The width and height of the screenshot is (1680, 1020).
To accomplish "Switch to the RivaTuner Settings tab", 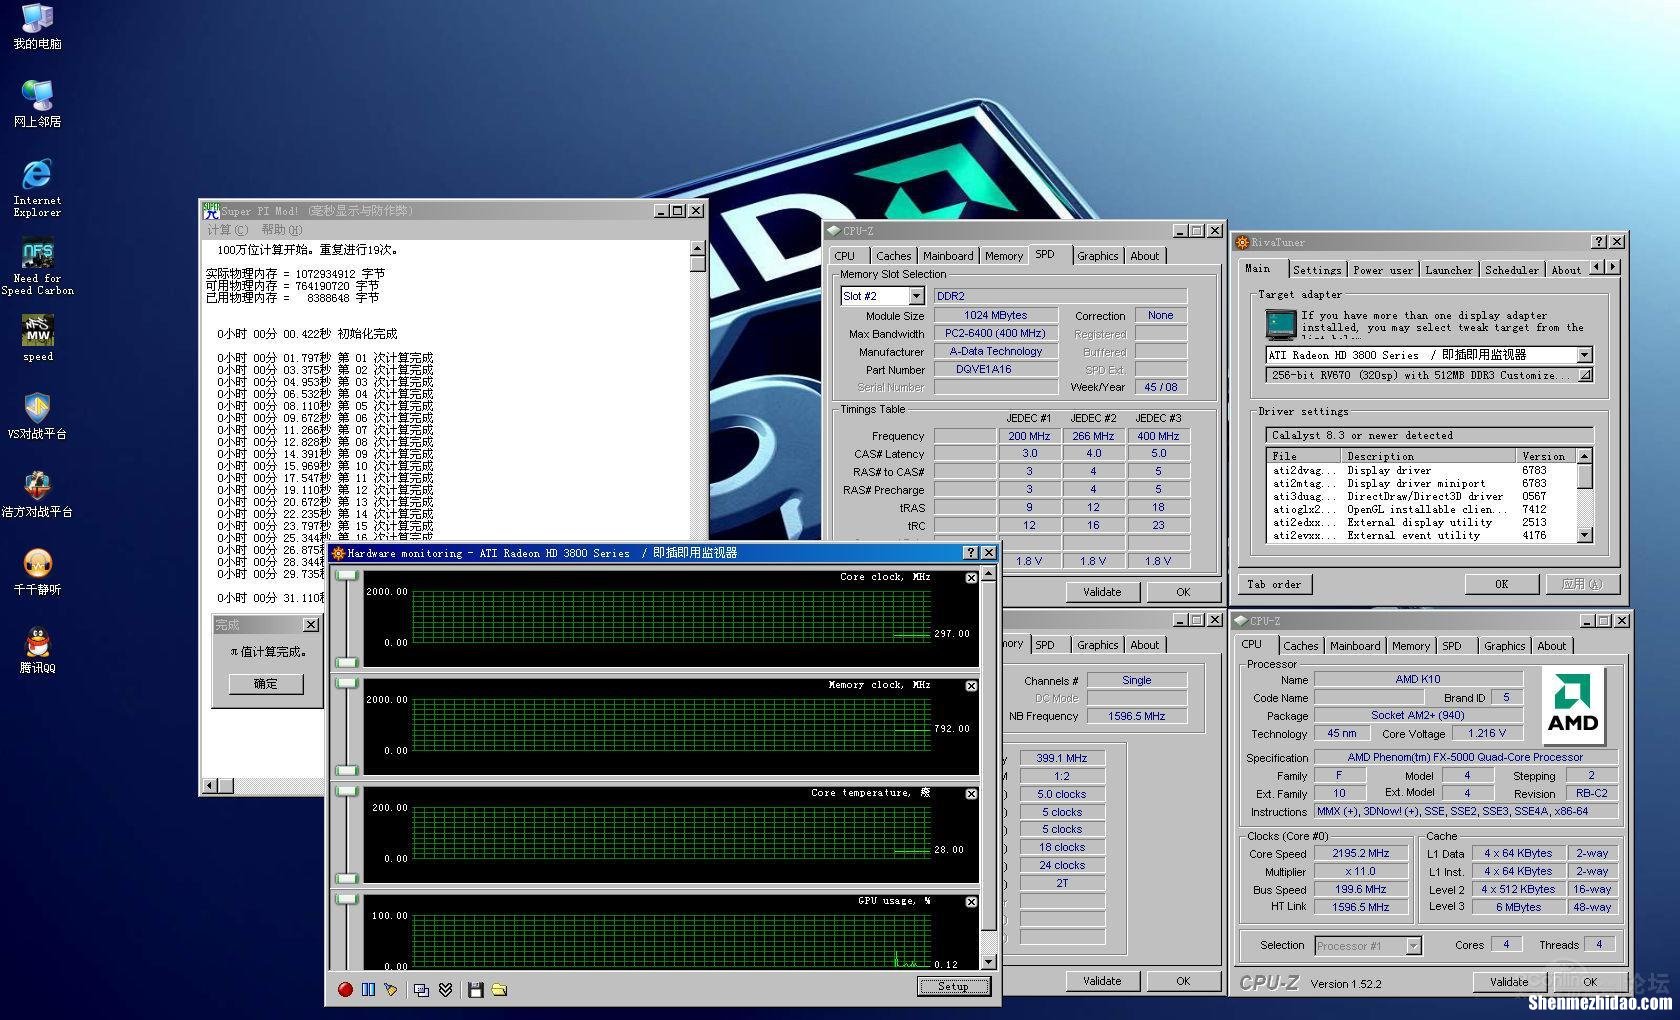I will click(1317, 270).
